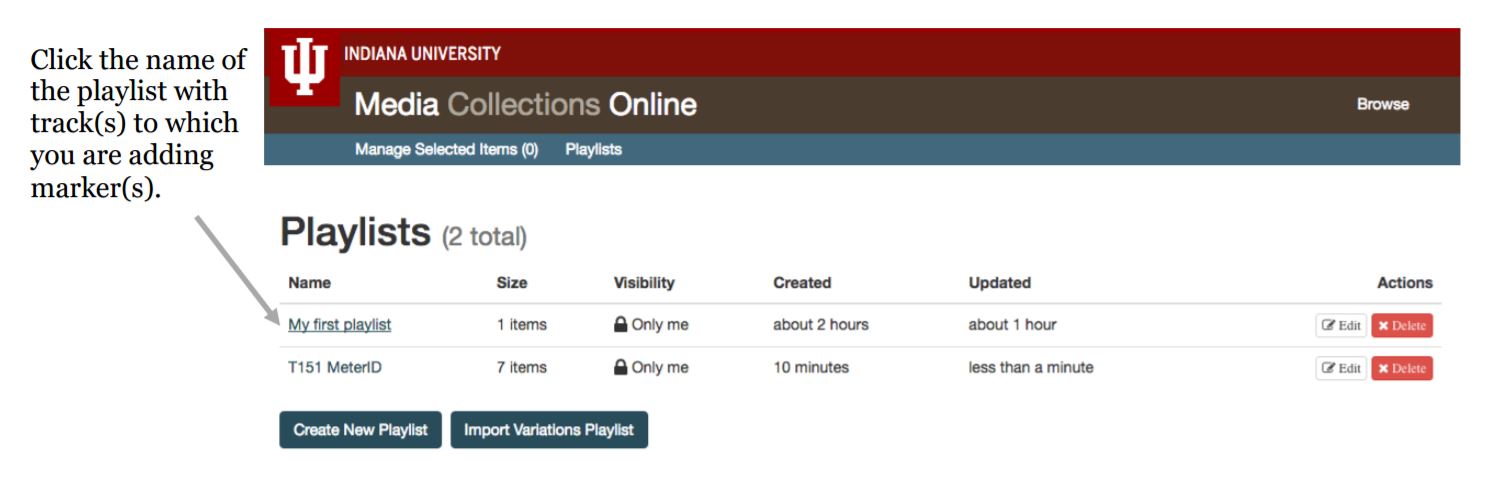Open Manage Selected Items (0) menu

[x=446, y=149]
